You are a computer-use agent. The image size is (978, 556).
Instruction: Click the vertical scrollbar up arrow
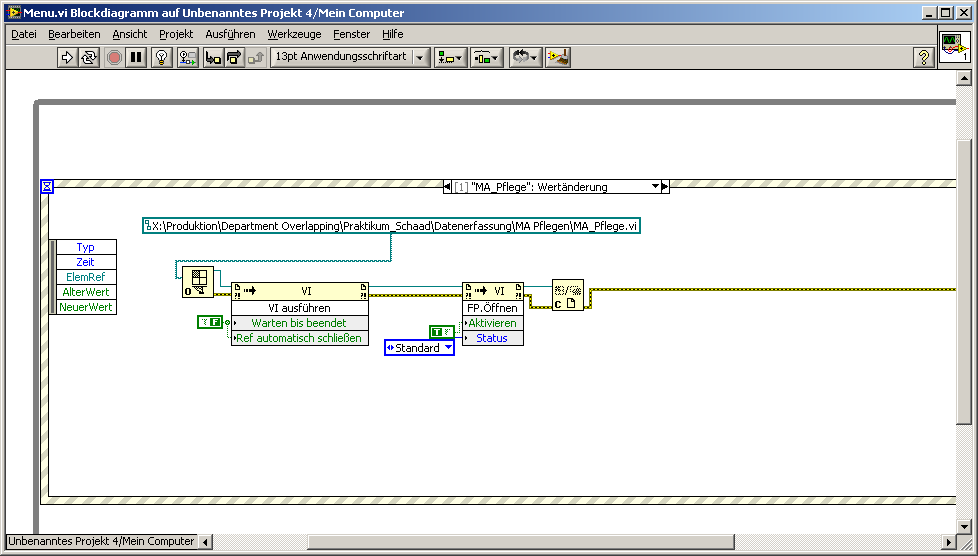pyautogui.click(x=964, y=78)
